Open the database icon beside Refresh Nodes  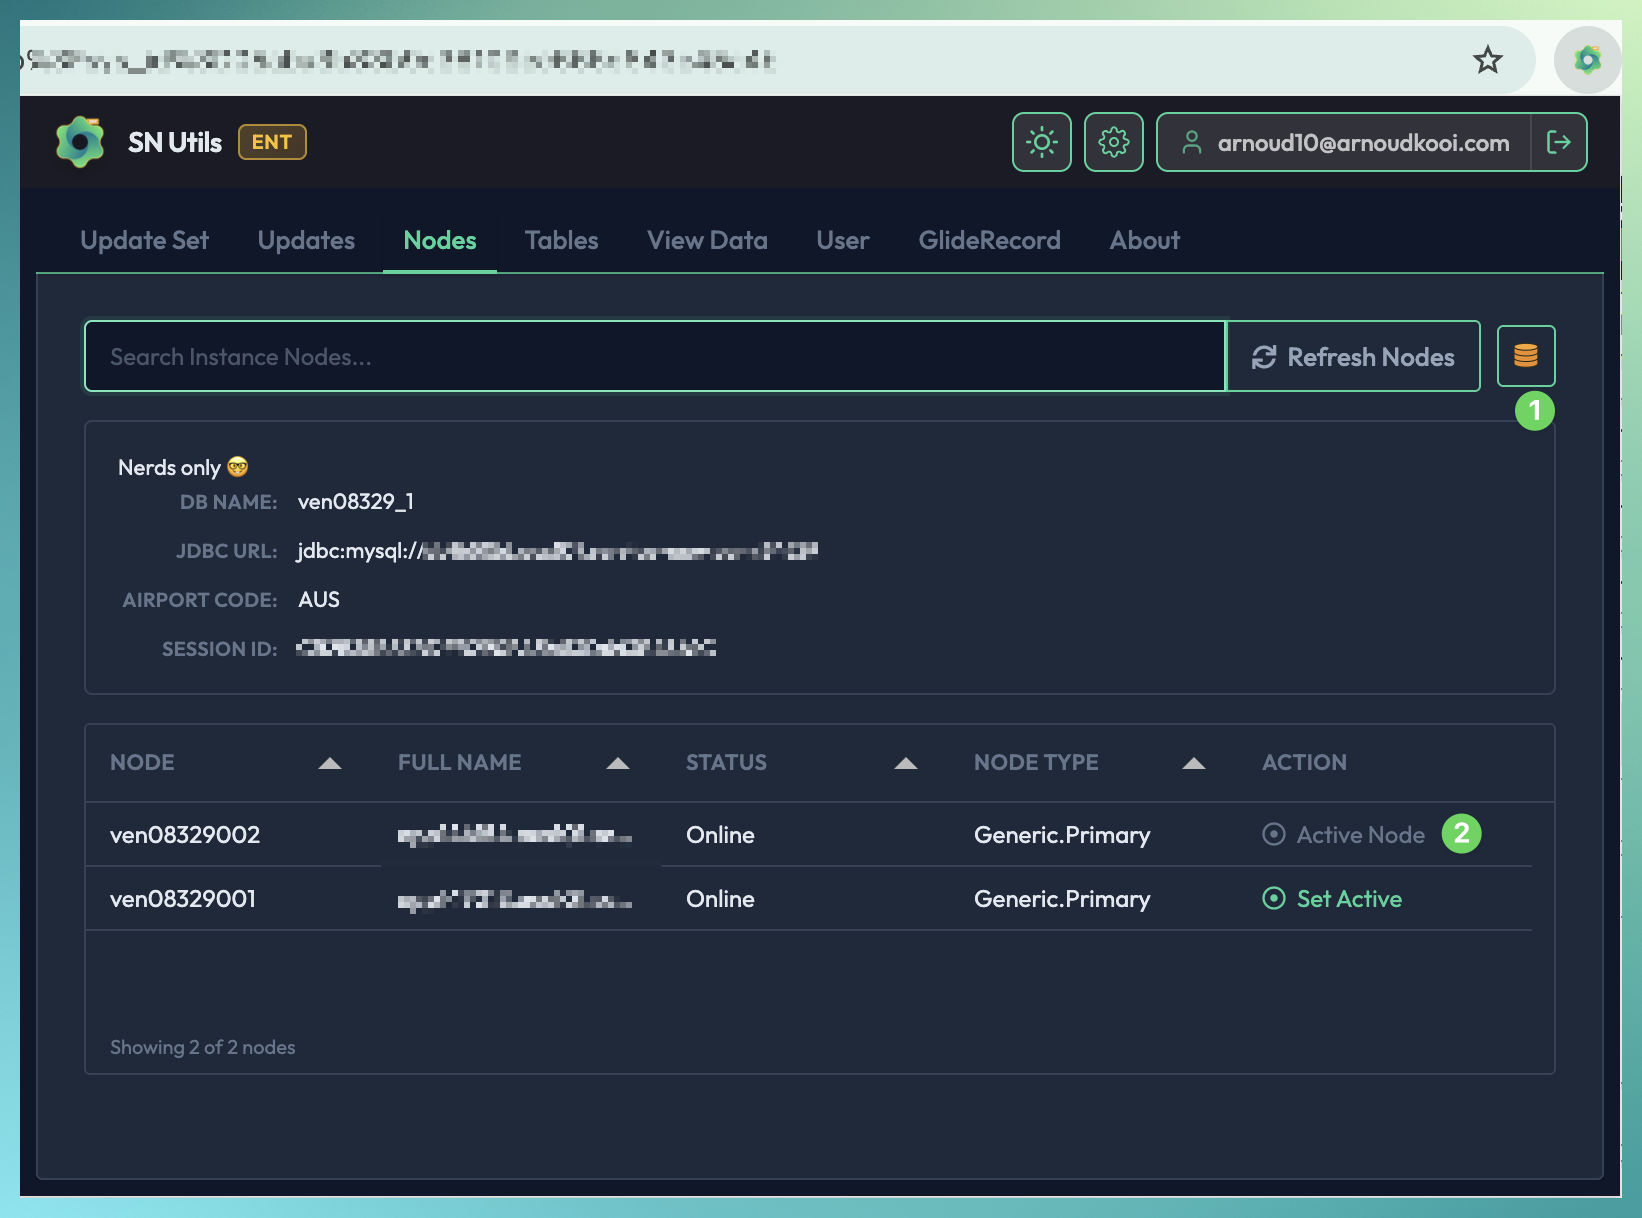[x=1525, y=356]
